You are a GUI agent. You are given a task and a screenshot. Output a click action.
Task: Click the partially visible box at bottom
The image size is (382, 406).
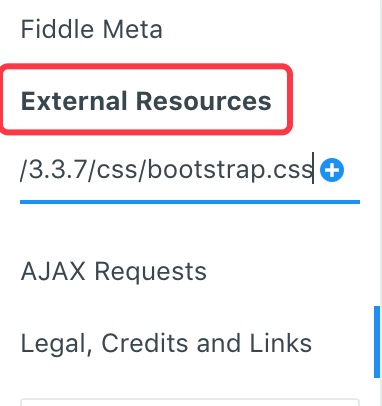coord(190,402)
